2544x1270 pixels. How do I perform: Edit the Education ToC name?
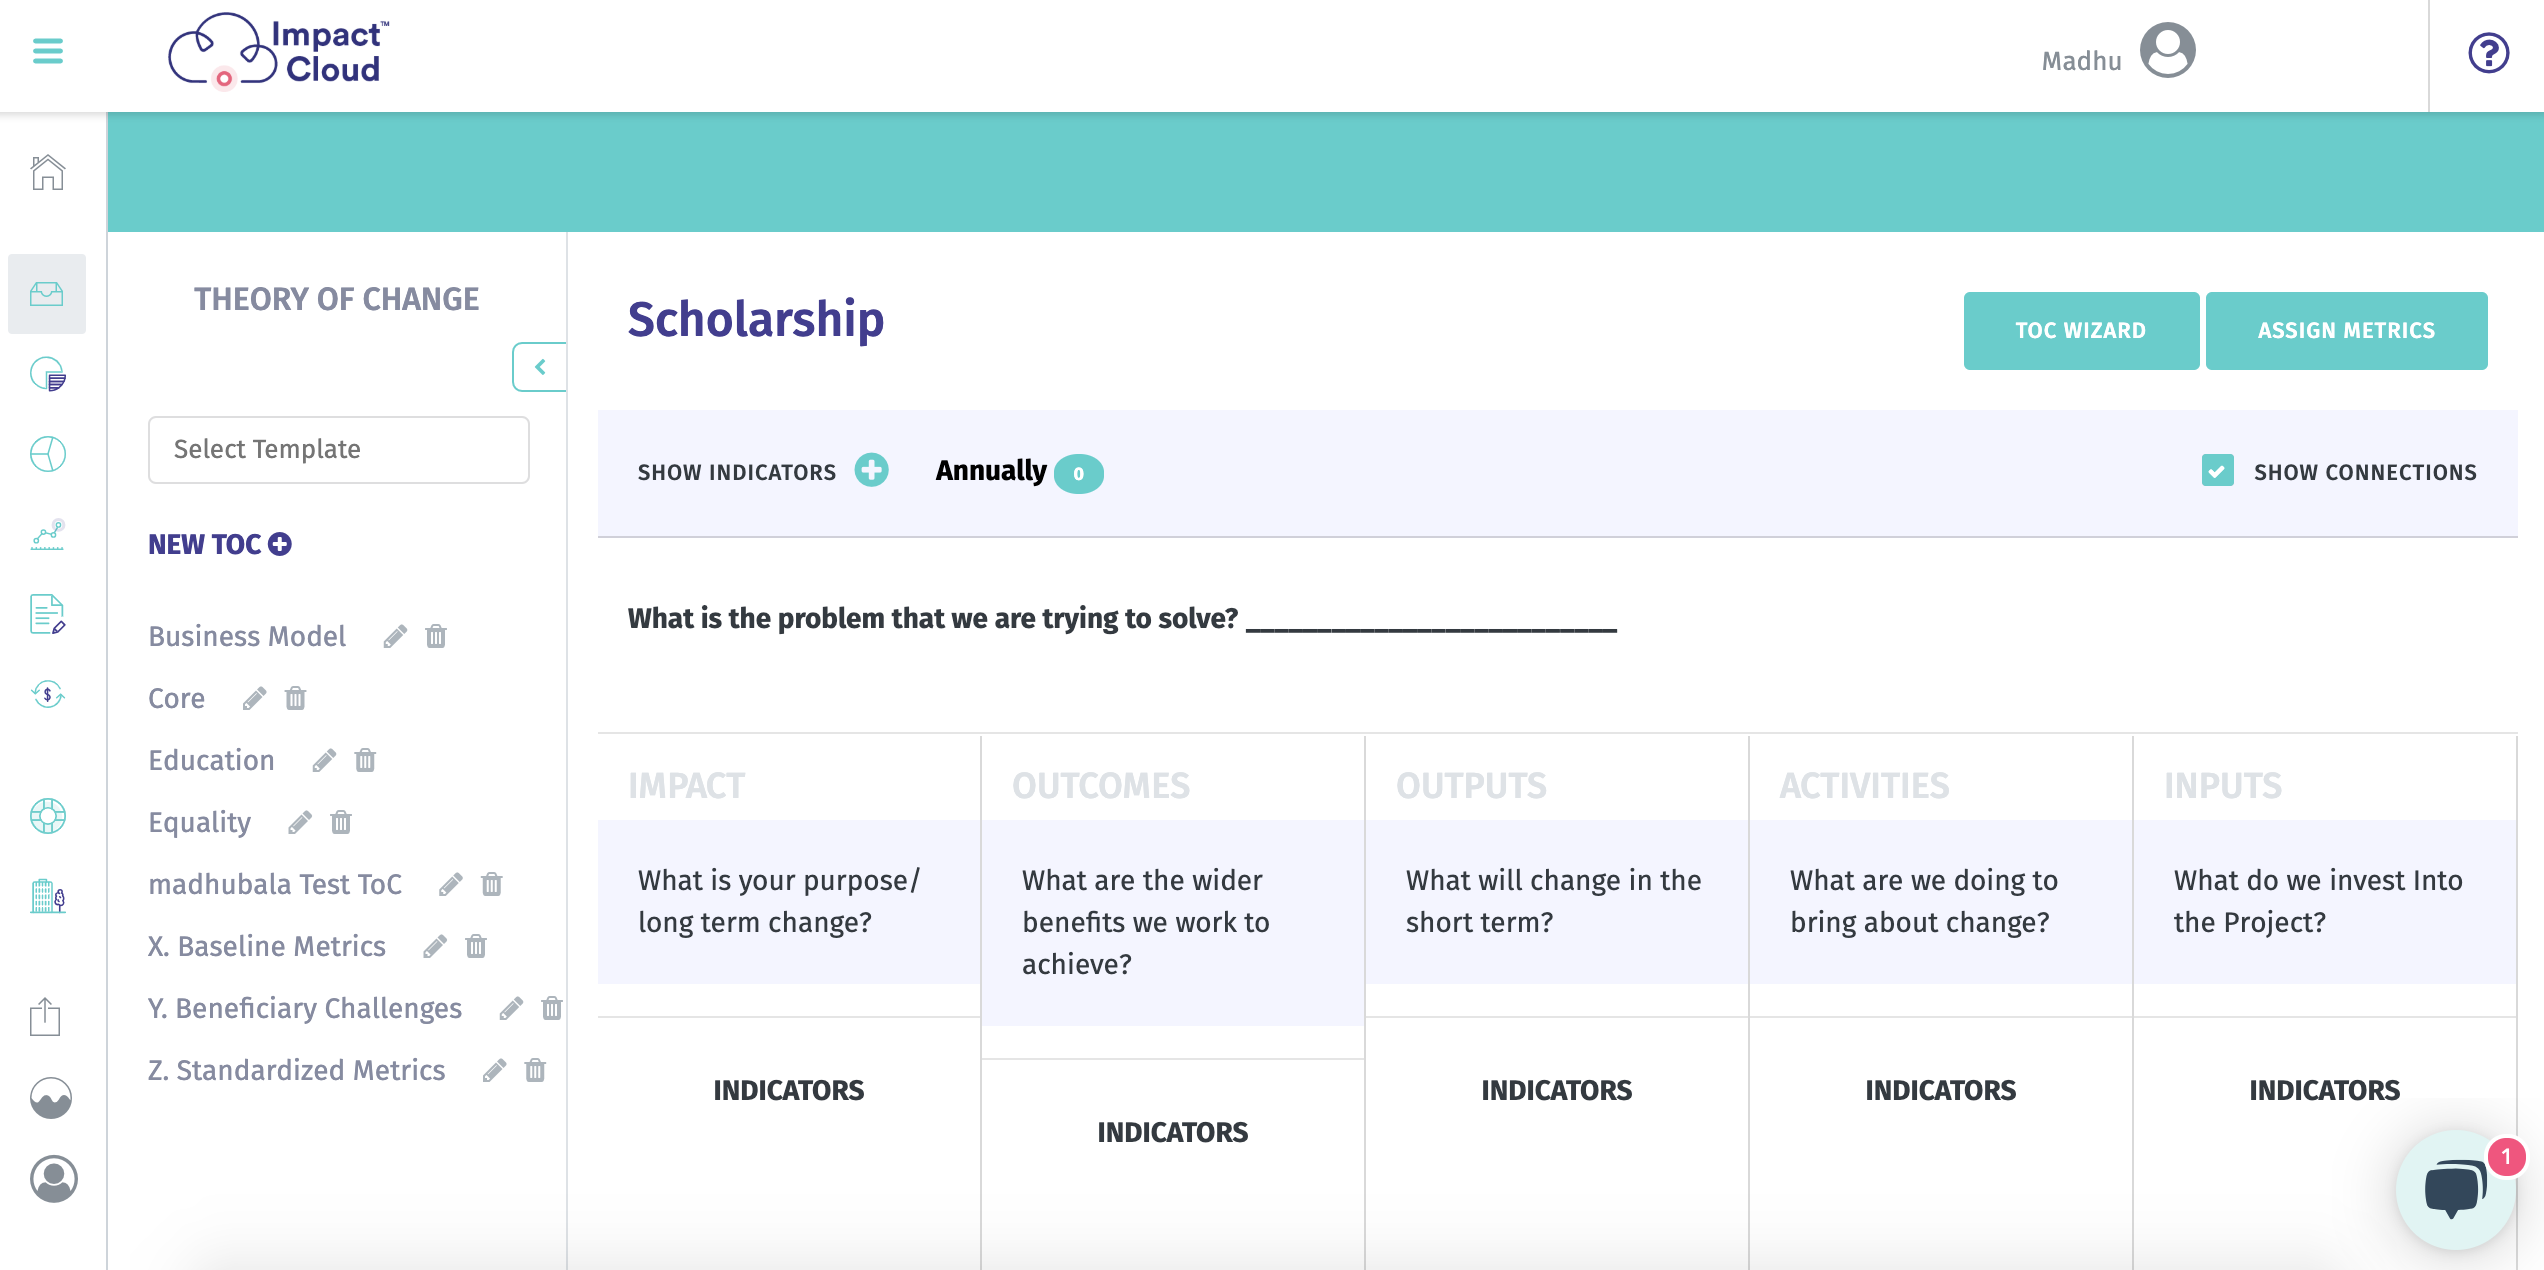[x=323, y=761]
